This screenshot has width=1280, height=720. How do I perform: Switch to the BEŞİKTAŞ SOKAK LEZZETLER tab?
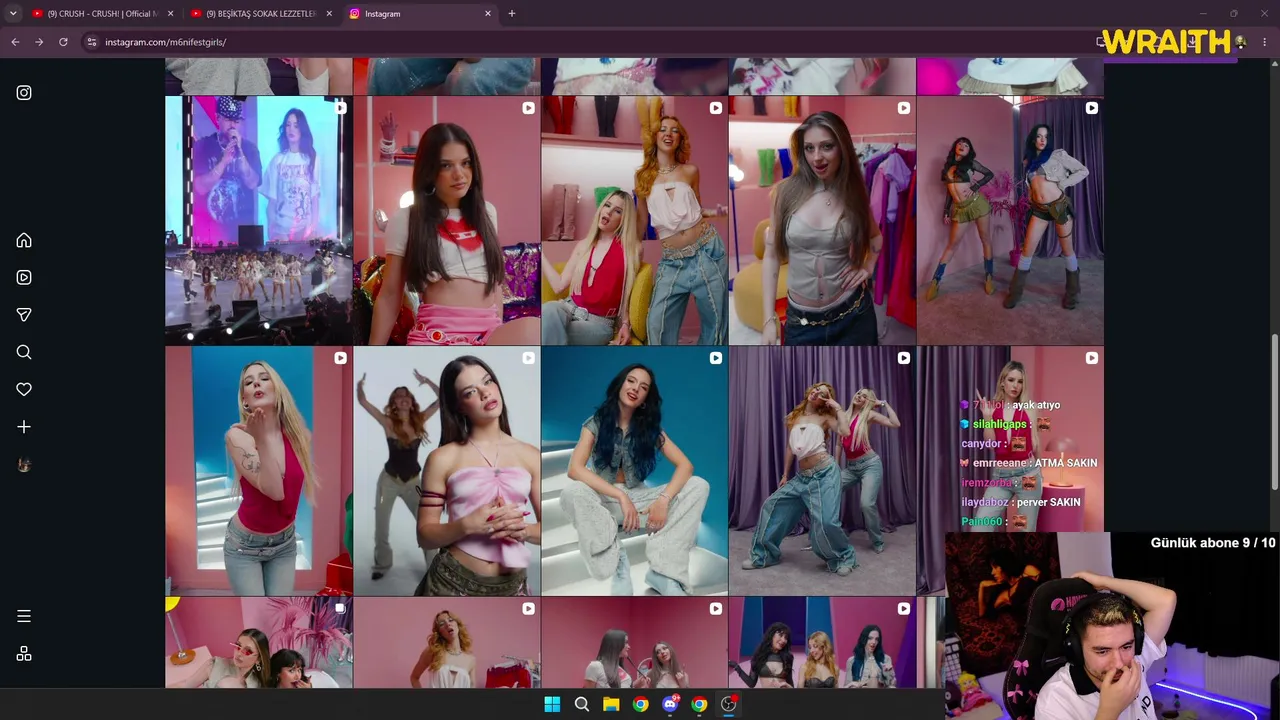pos(262,14)
